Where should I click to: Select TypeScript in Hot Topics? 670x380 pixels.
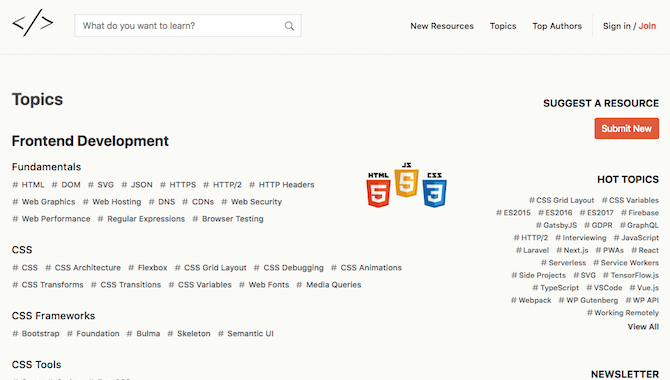pos(555,288)
